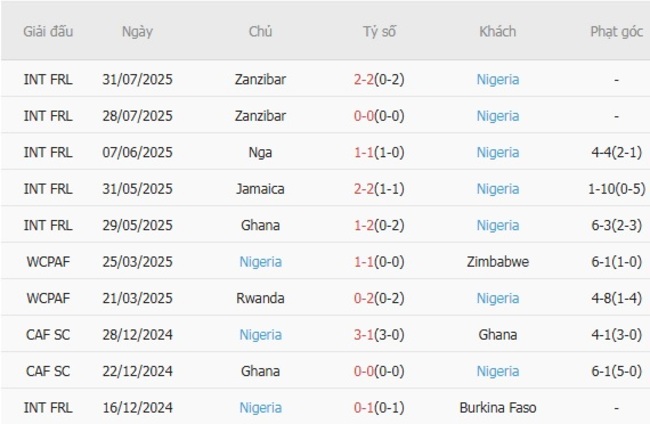Select the Nga team name in the 07/06/2025 row

(x=260, y=152)
